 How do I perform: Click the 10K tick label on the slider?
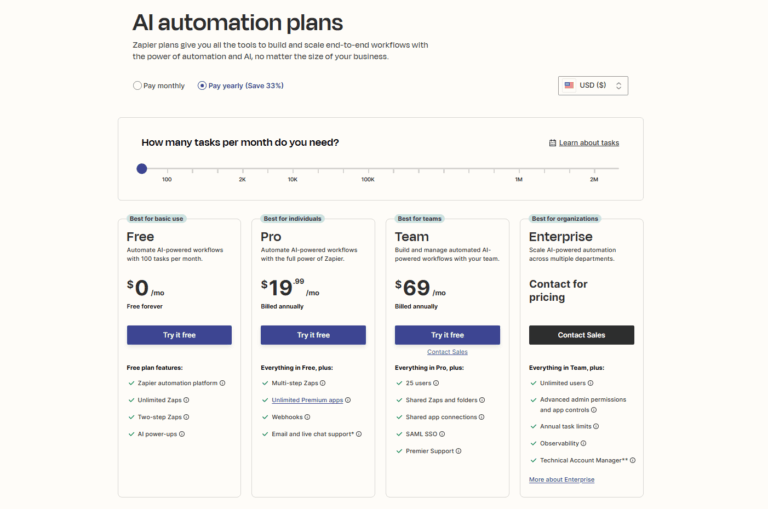[292, 180]
